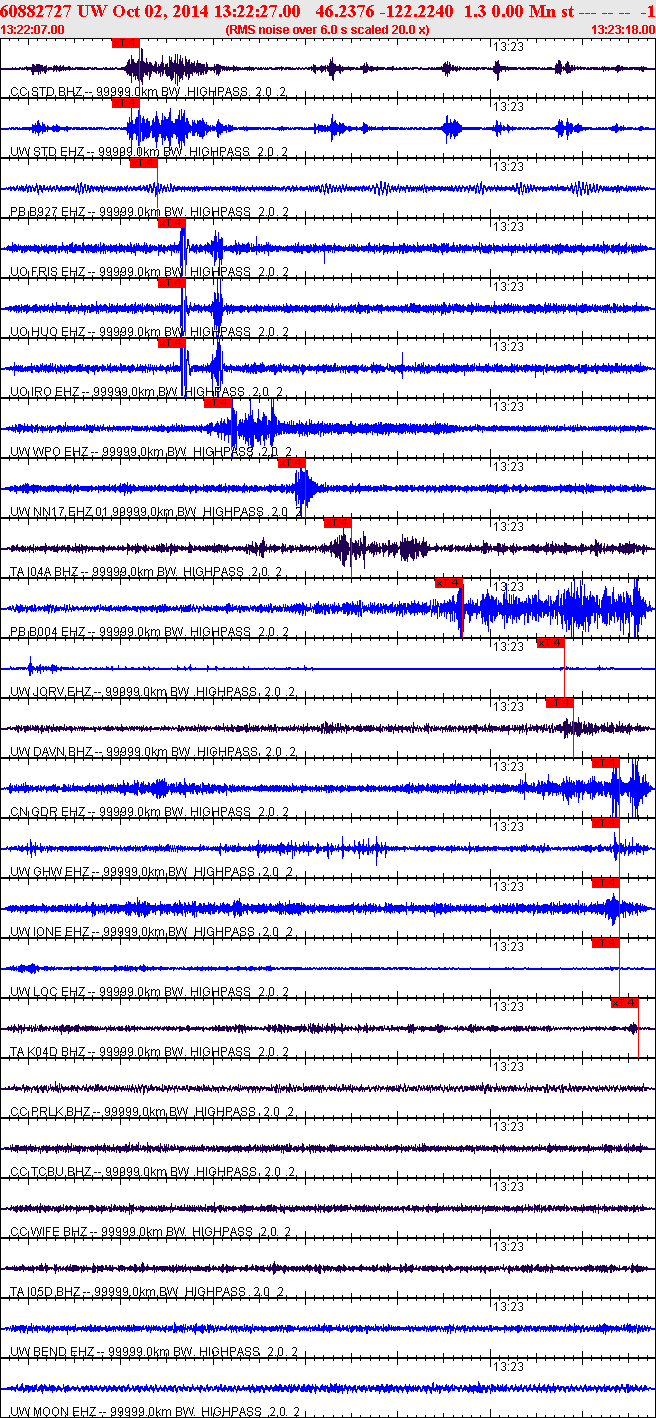Click the end time 13:23:18.00 label
Screen dimensions: 656x1418
622,30
